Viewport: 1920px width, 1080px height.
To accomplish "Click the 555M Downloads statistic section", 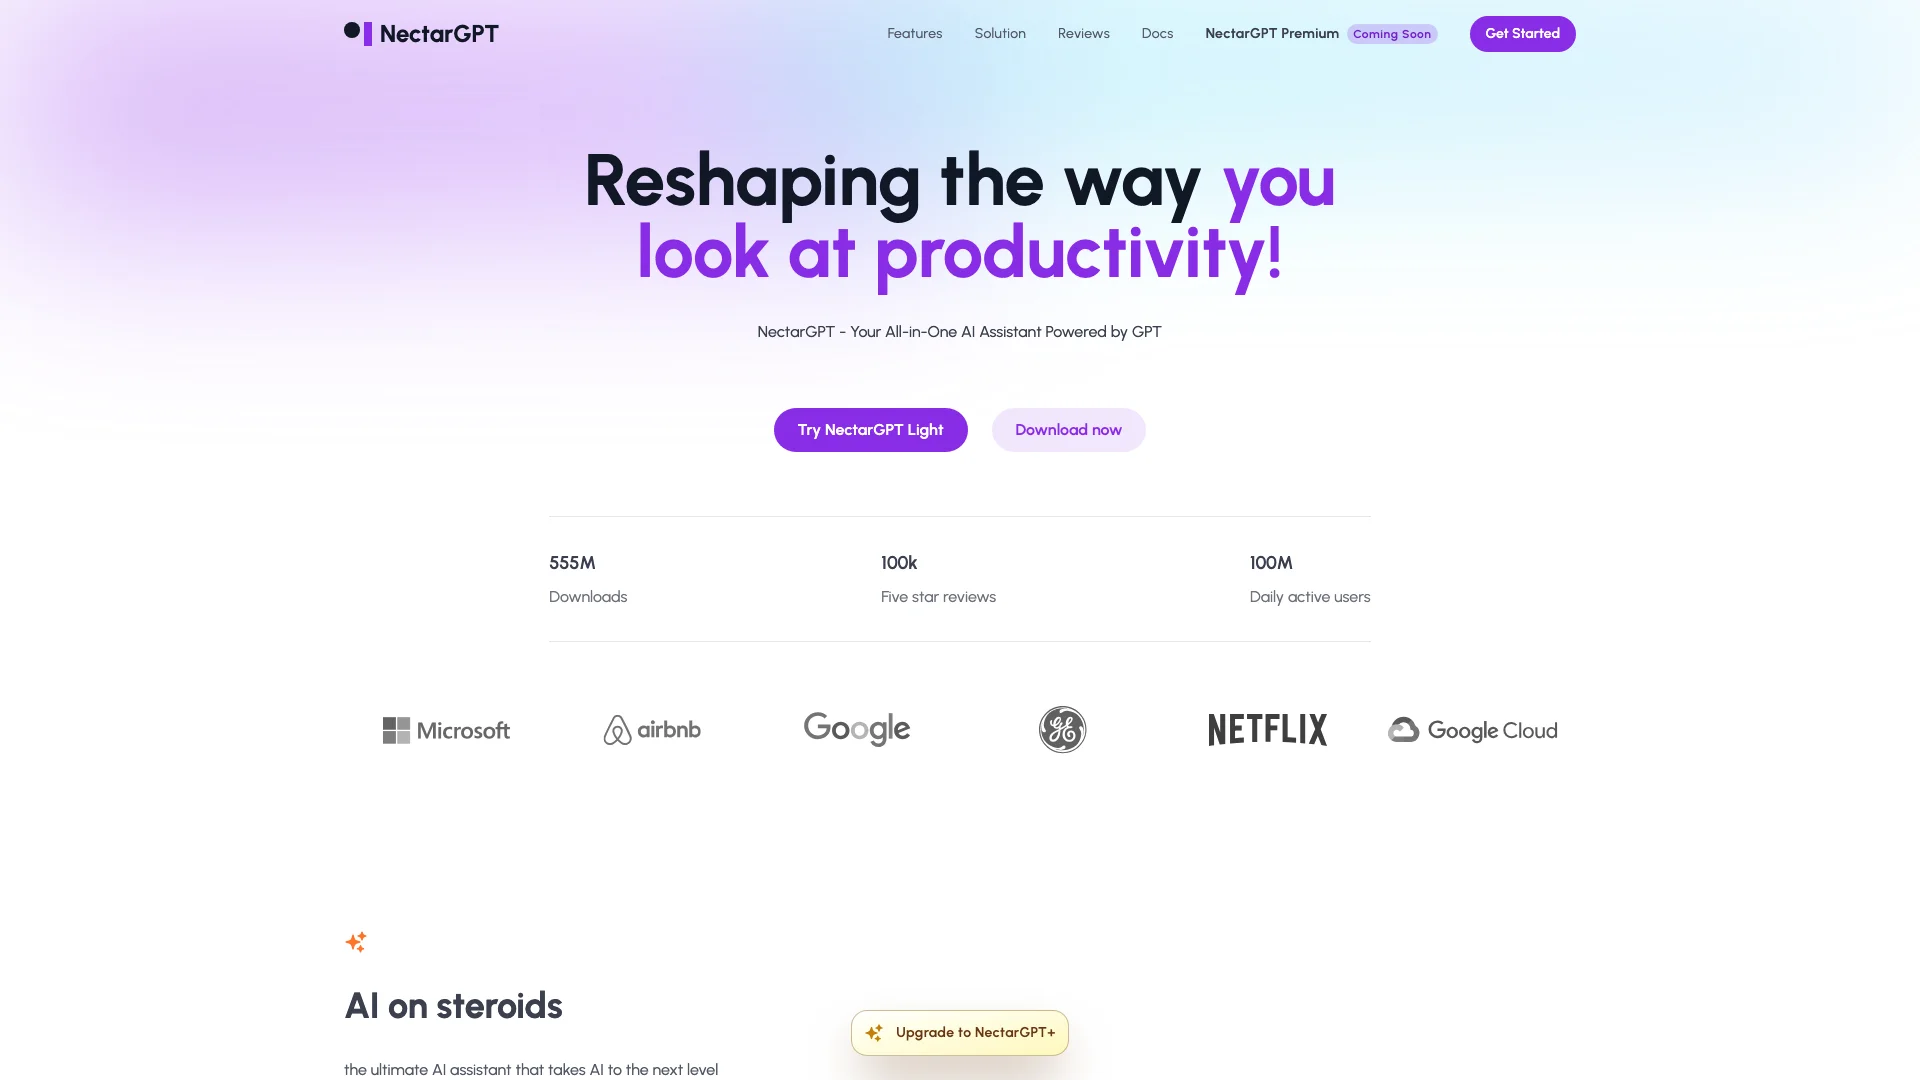I will pyautogui.click(x=587, y=578).
